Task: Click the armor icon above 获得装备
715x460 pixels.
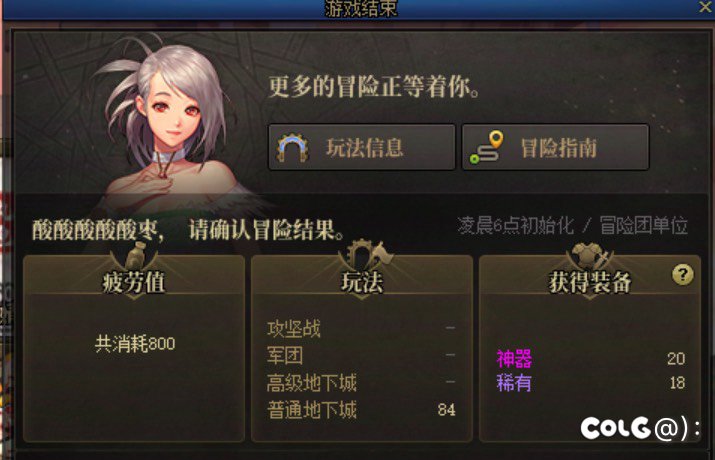Action: click(590, 255)
